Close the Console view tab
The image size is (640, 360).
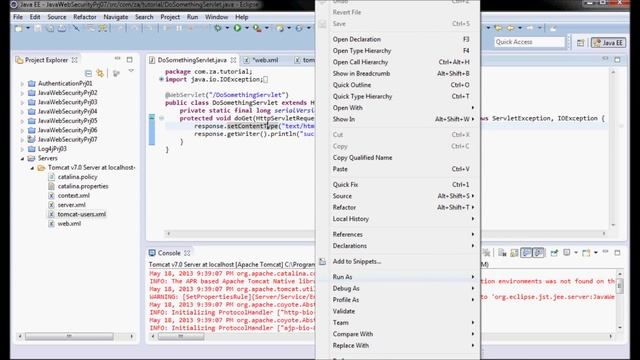point(187,253)
